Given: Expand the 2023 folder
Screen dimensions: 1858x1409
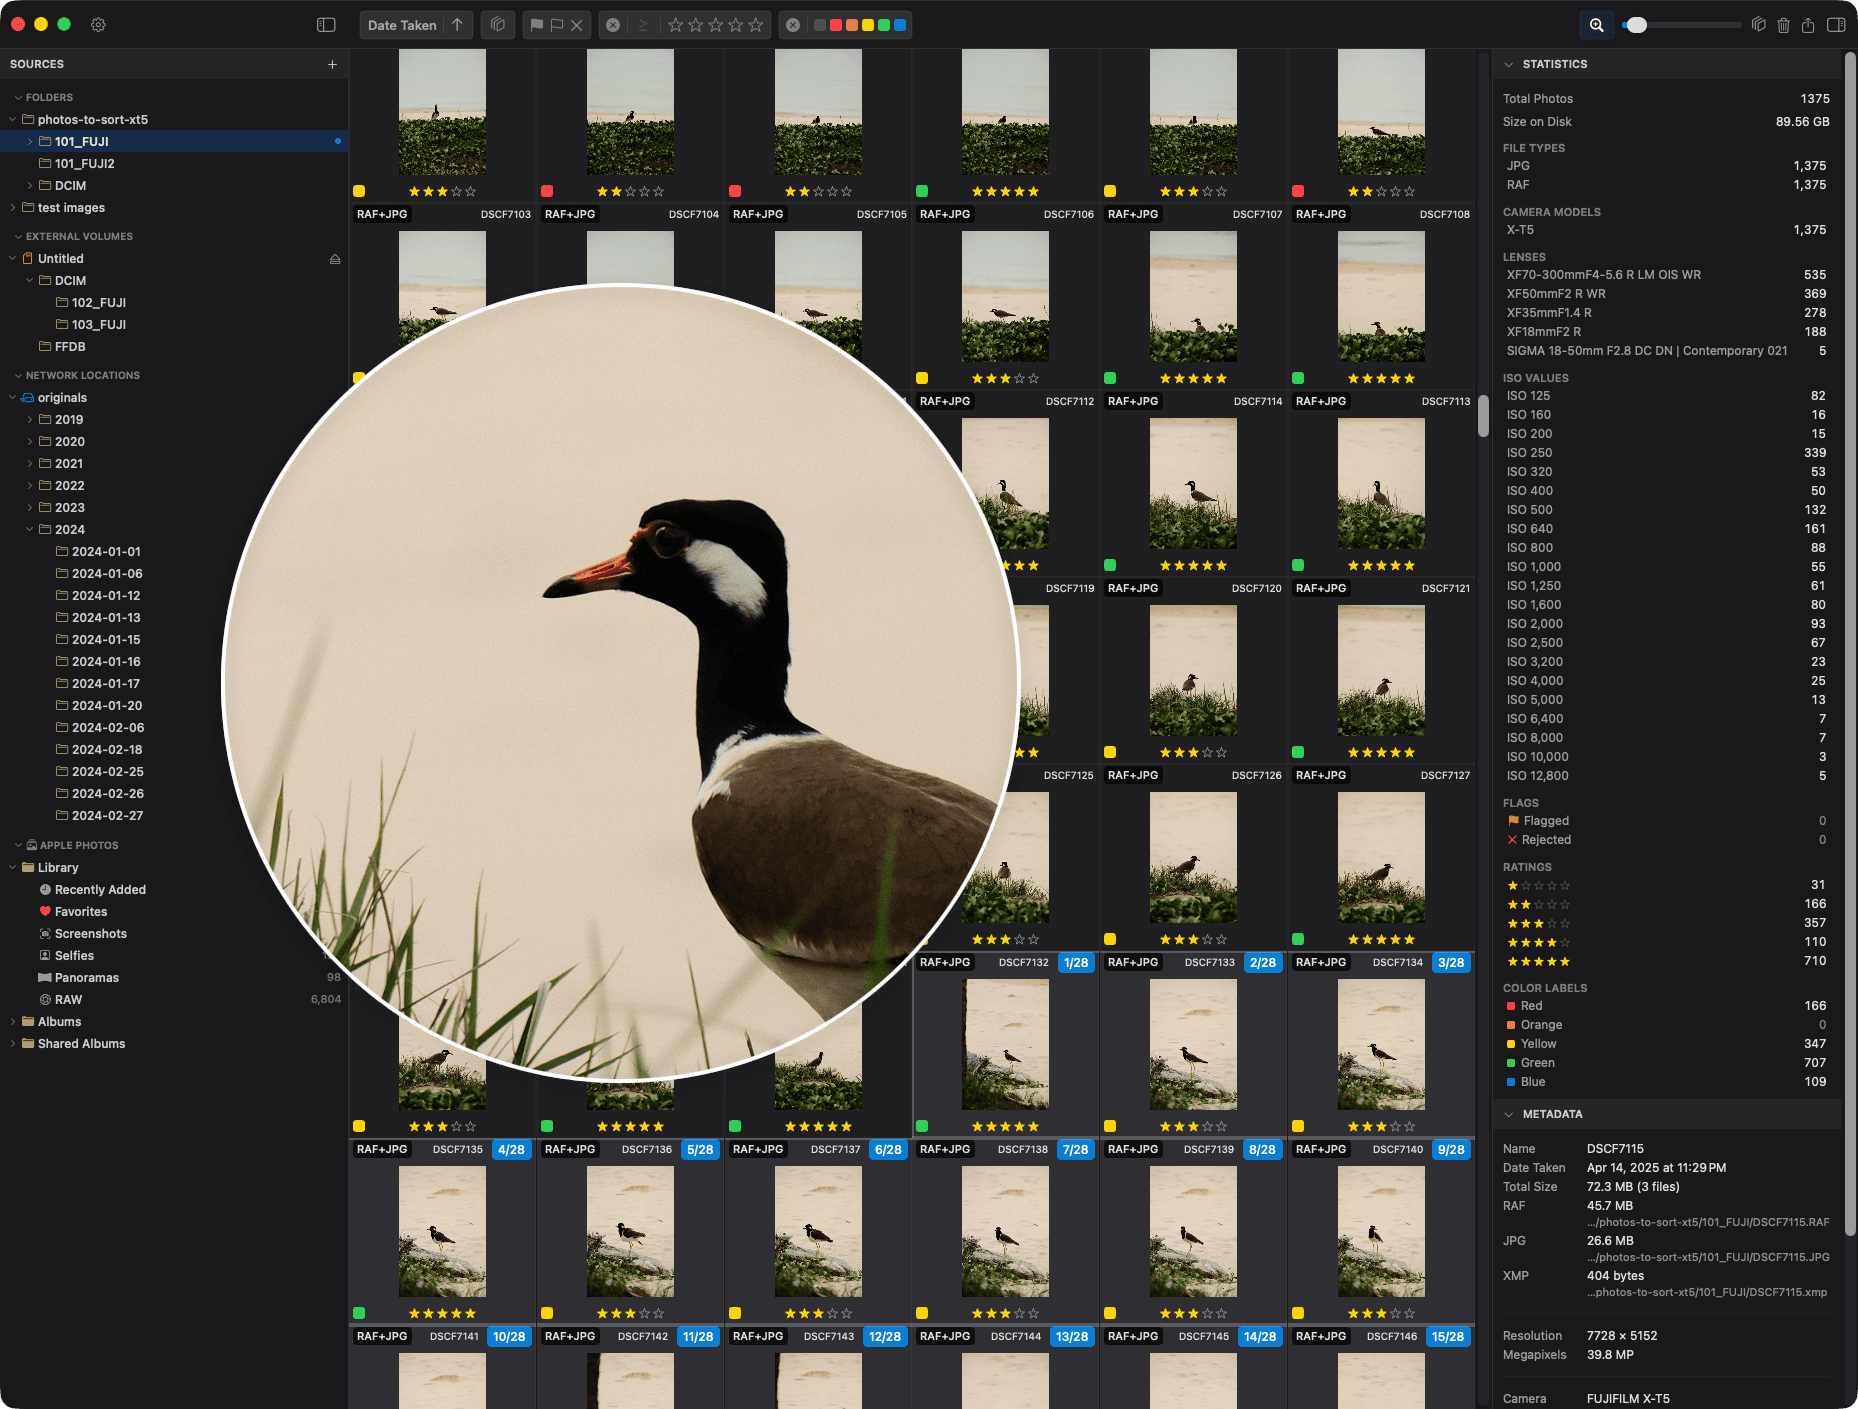Looking at the screenshot, I should point(30,507).
